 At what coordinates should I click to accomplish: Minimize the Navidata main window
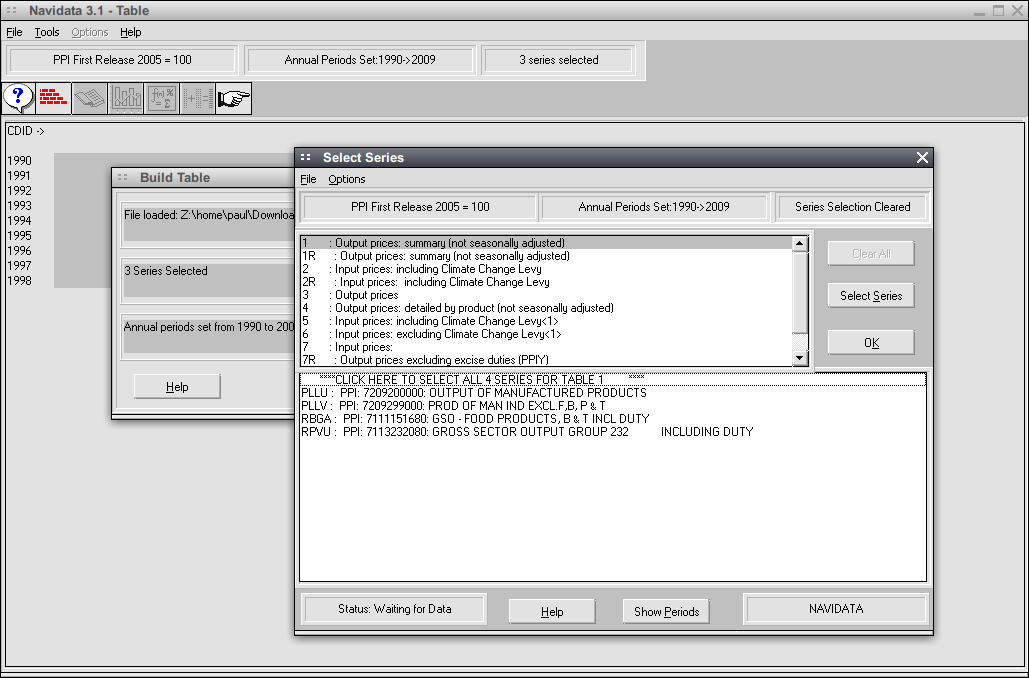tap(979, 11)
